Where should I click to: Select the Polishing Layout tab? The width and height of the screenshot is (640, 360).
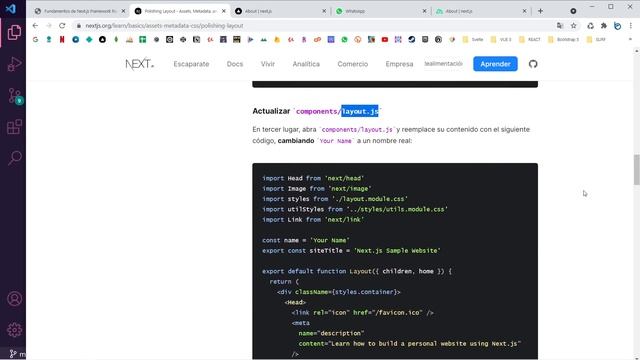coord(180,11)
